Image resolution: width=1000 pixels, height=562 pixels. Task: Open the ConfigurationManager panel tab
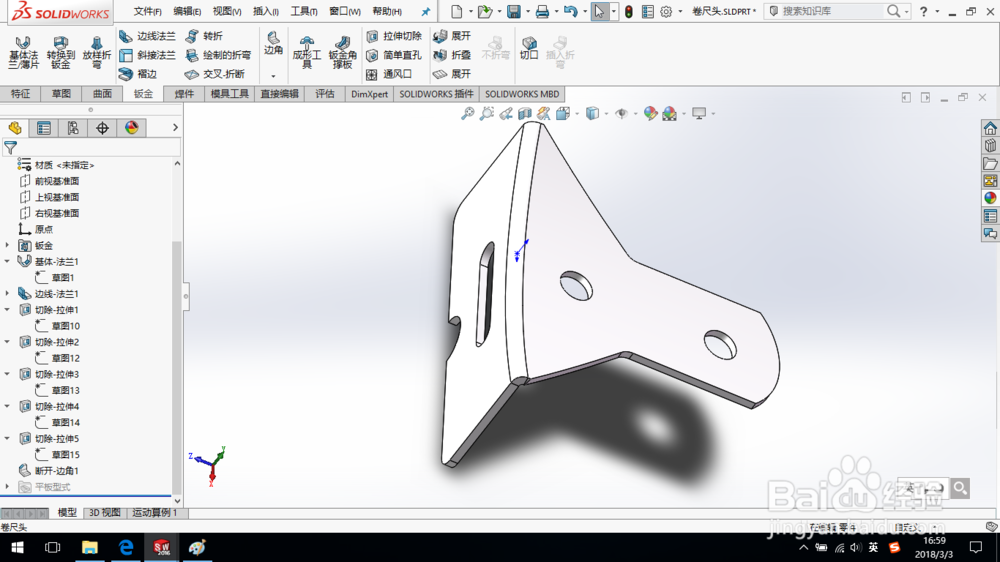(73, 128)
